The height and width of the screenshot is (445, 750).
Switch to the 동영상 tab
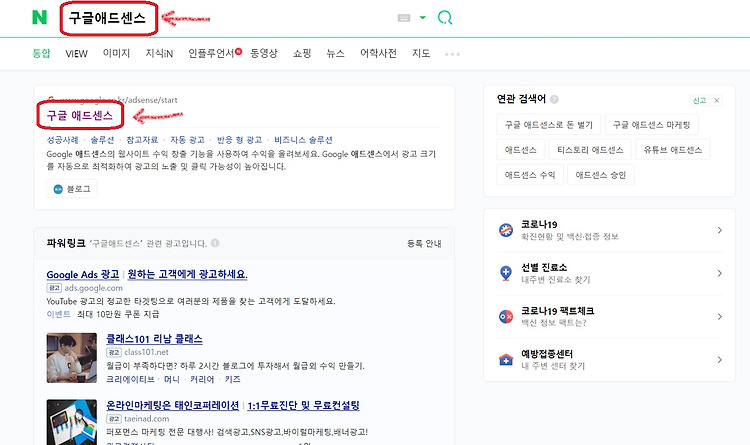click(x=264, y=53)
